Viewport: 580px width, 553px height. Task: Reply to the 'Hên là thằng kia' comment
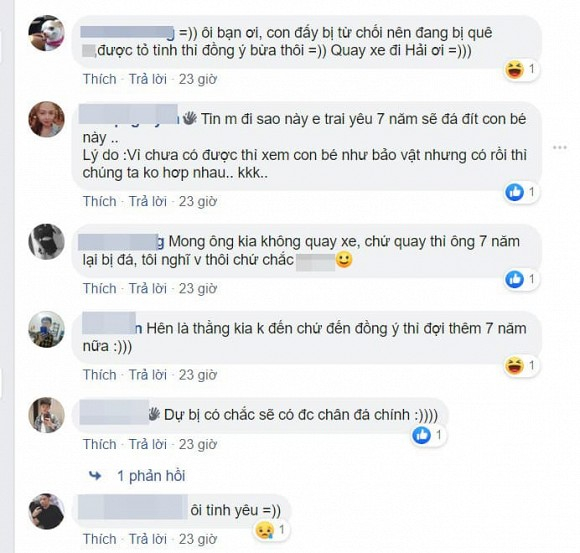pyautogui.click(x=148, y=375)
